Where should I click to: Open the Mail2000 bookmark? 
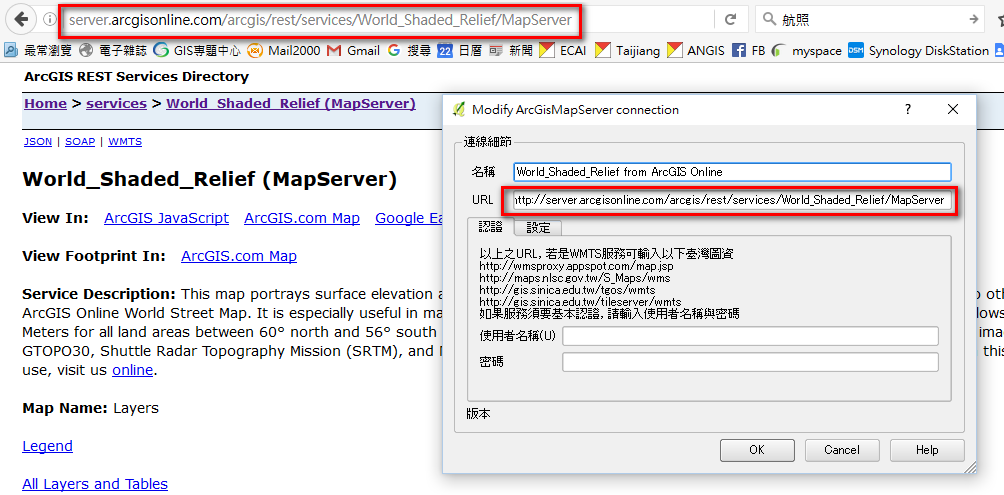click(284, 50)
